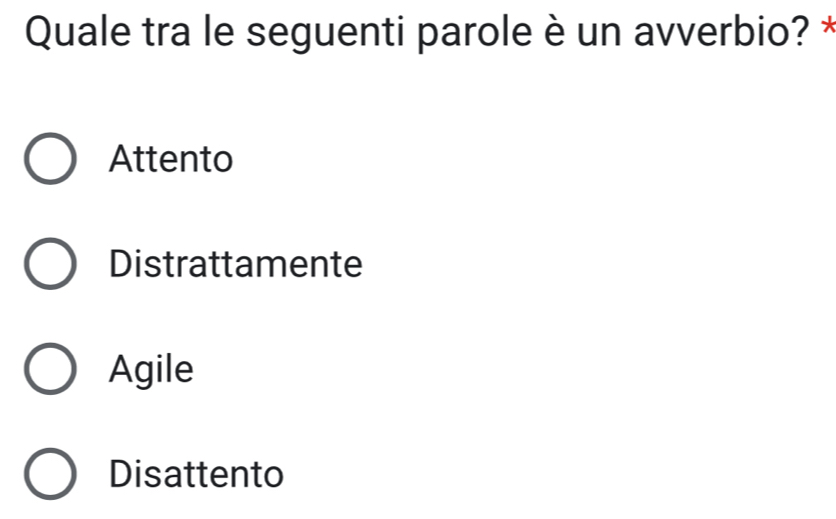This screenshot has height=519, width=836.
Task: Tick the circle beside Disattento
Action: tap(49, 474)
